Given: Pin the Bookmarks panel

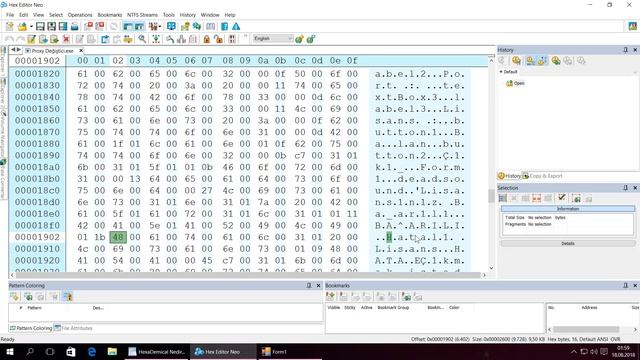Looking at the screenshot, I should [x=625, y=285].
